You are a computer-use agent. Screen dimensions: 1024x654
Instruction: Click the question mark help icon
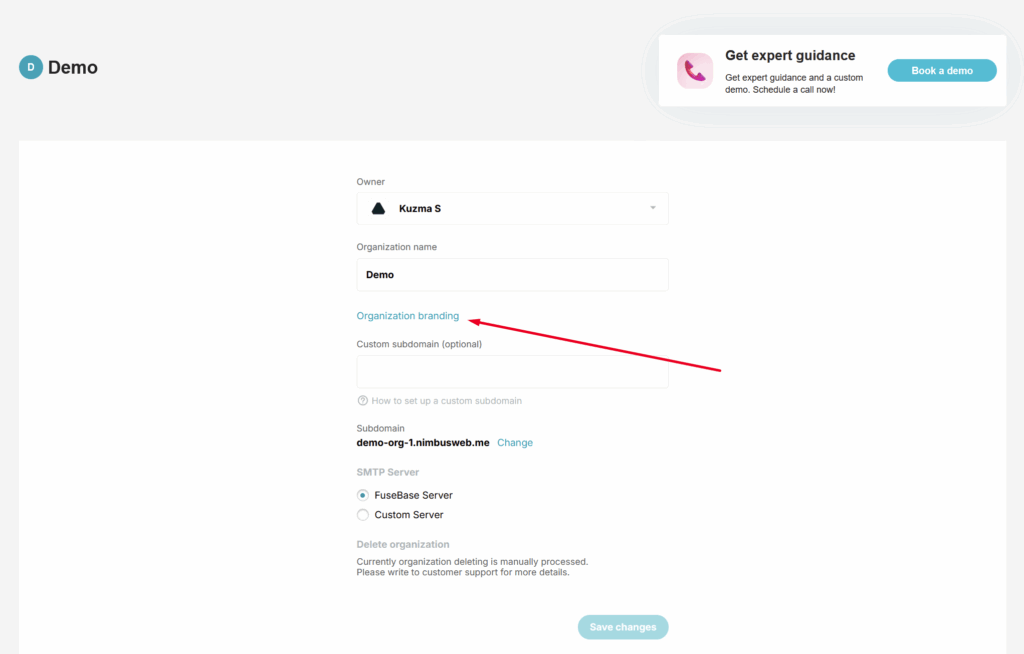click(363, 401)
